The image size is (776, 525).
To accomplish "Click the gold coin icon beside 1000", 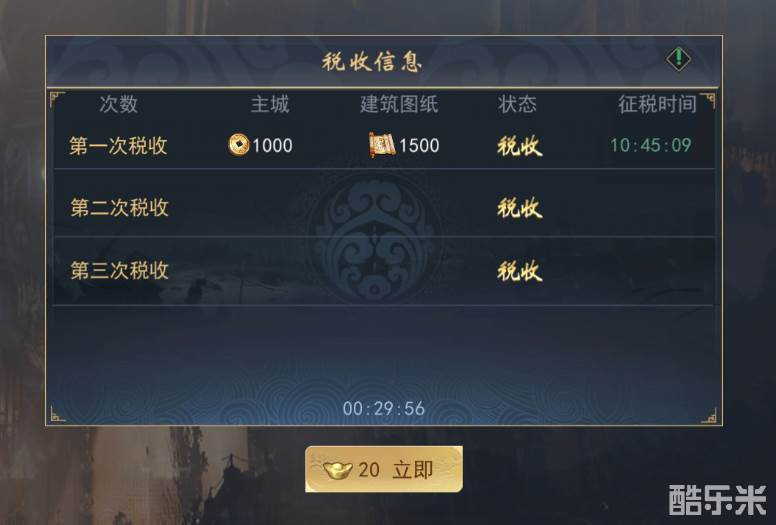I will (239, 145).
